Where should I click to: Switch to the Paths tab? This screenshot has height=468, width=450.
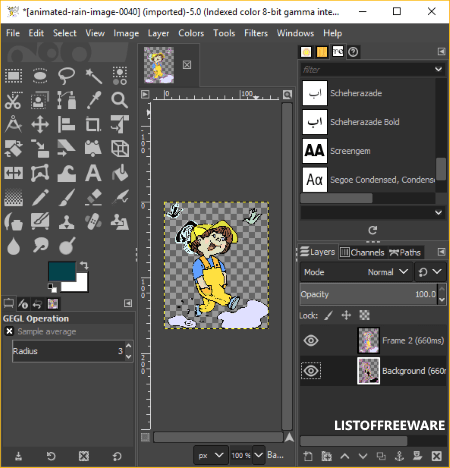(x=405, y=252)
